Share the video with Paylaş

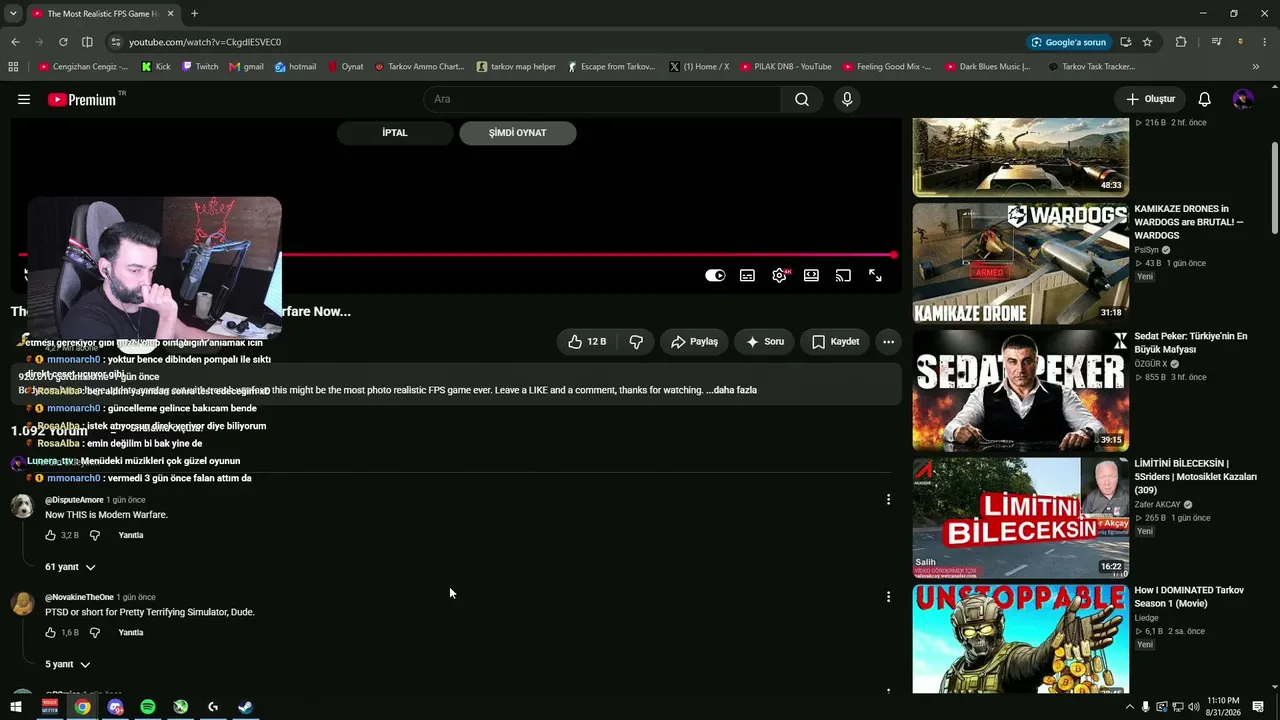click(694, 342)
